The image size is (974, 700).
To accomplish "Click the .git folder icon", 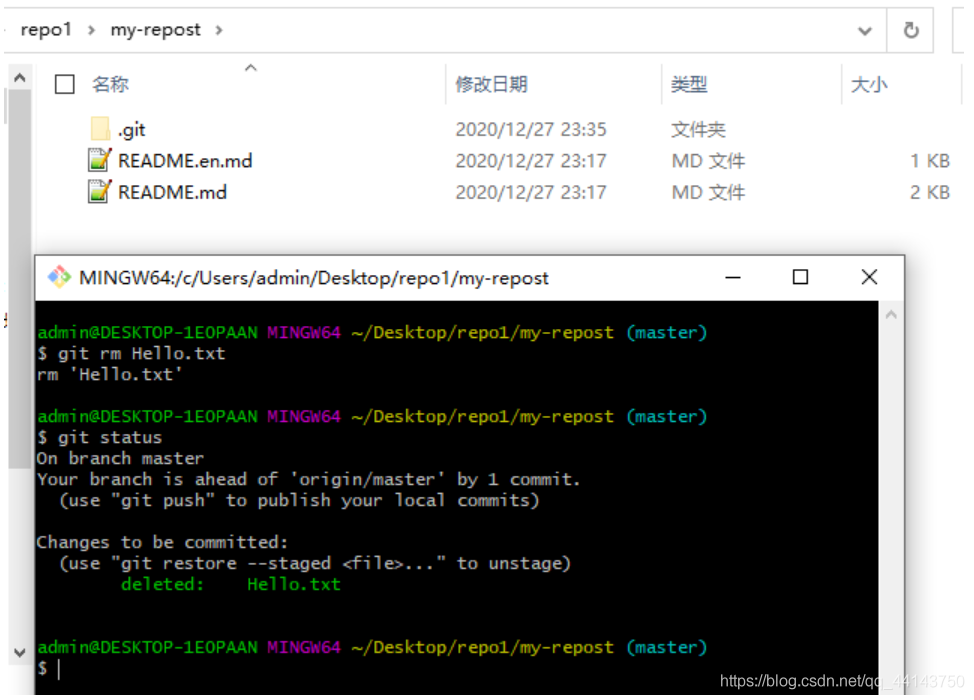I will 99,129.
